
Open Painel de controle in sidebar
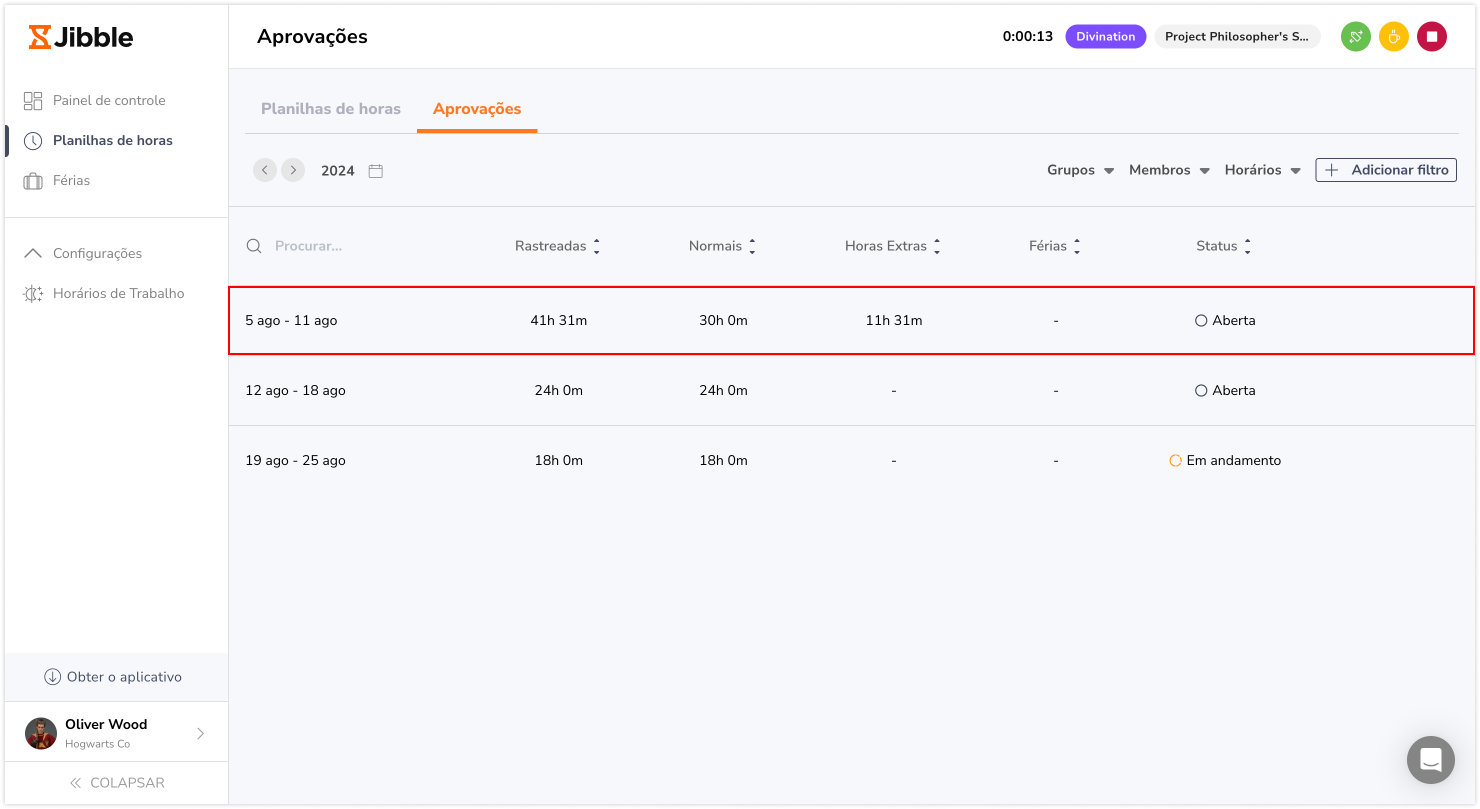click(109, 100)
